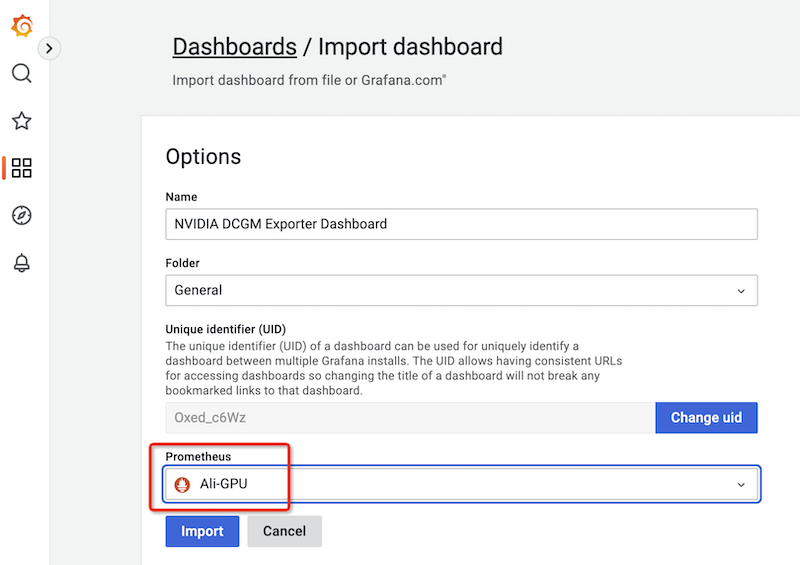Click the Import button

[x=202, y=531]
